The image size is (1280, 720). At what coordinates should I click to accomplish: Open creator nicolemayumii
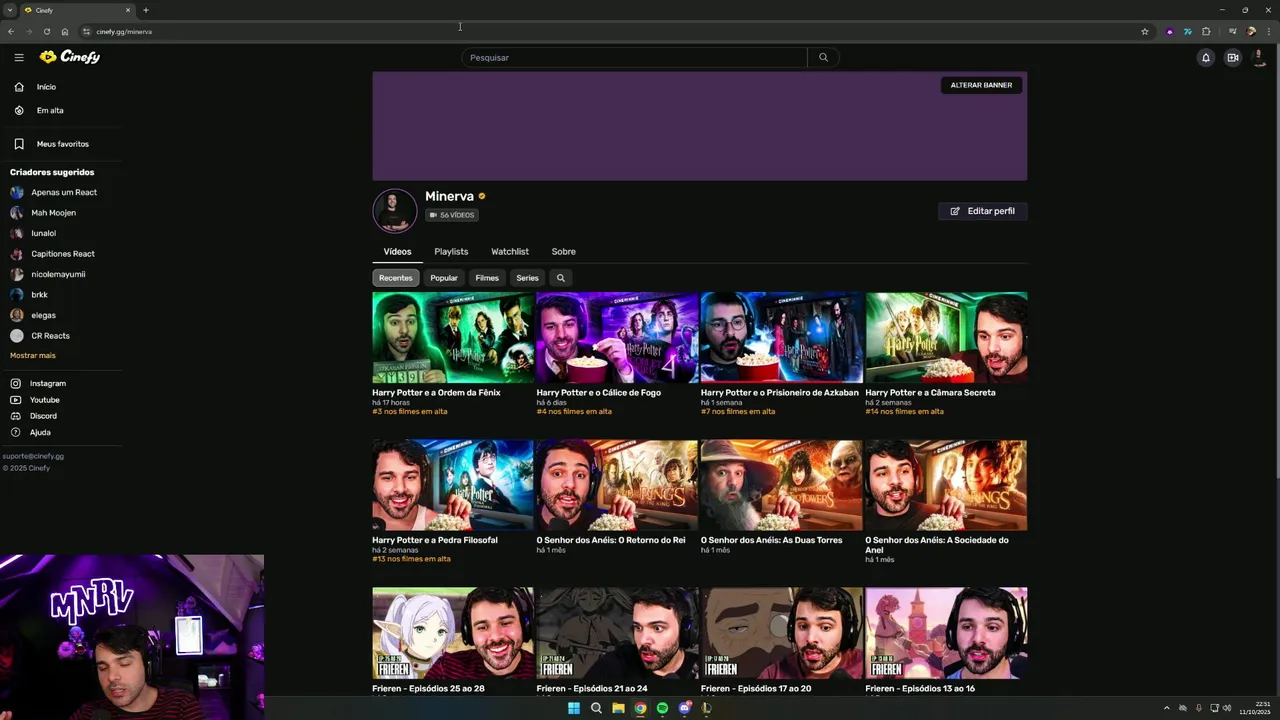coord(58,274)
